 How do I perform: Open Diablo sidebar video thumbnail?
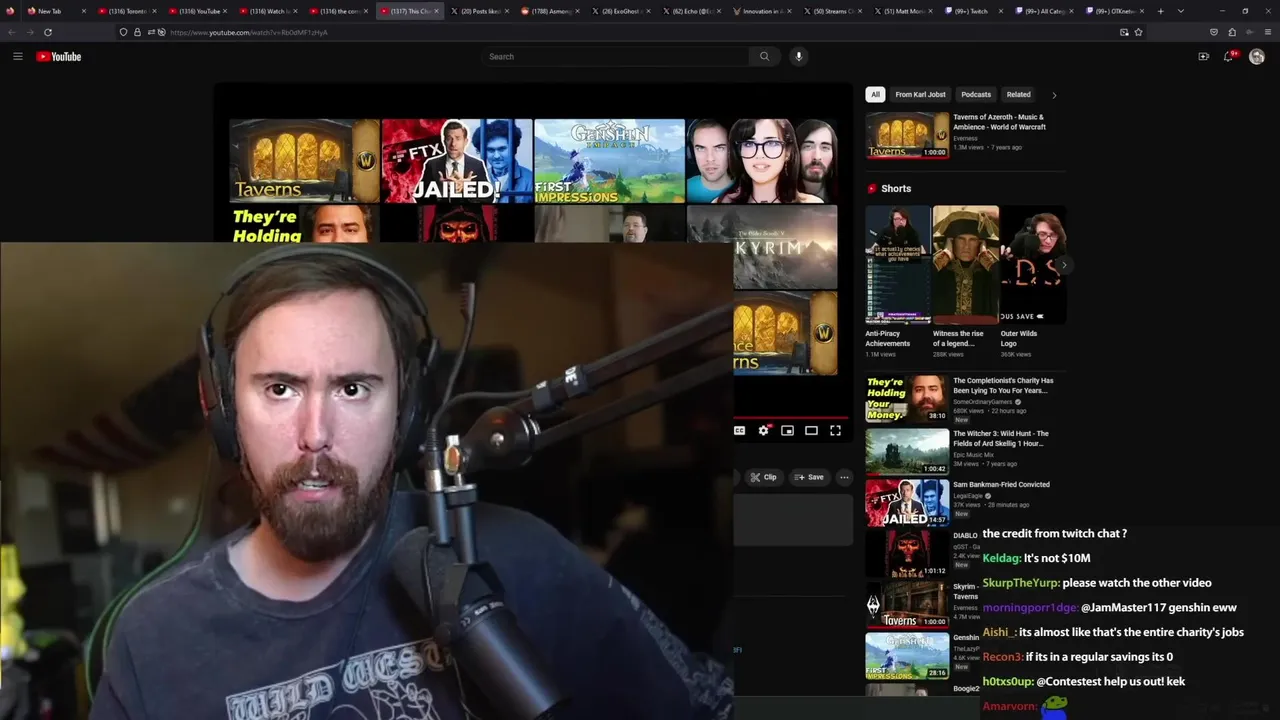pos(907,555)
